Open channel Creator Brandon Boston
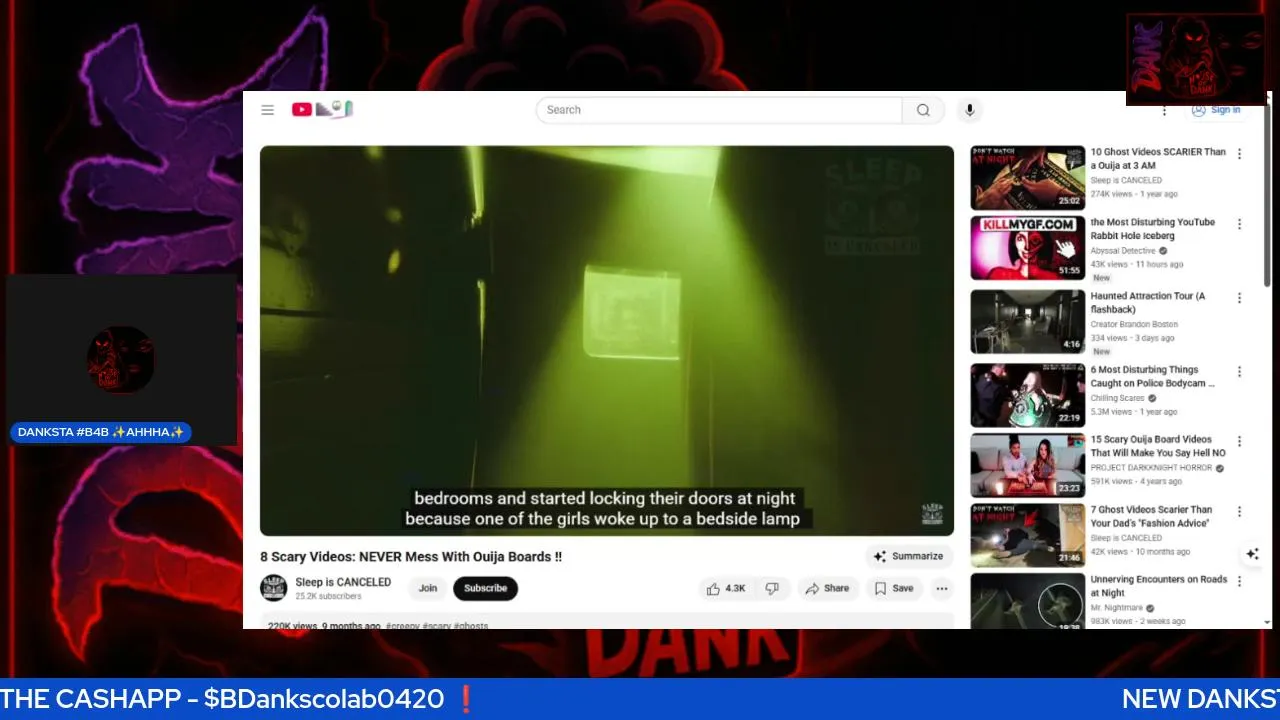Viewport: 1280px width, 720px height. (1134, 325)
